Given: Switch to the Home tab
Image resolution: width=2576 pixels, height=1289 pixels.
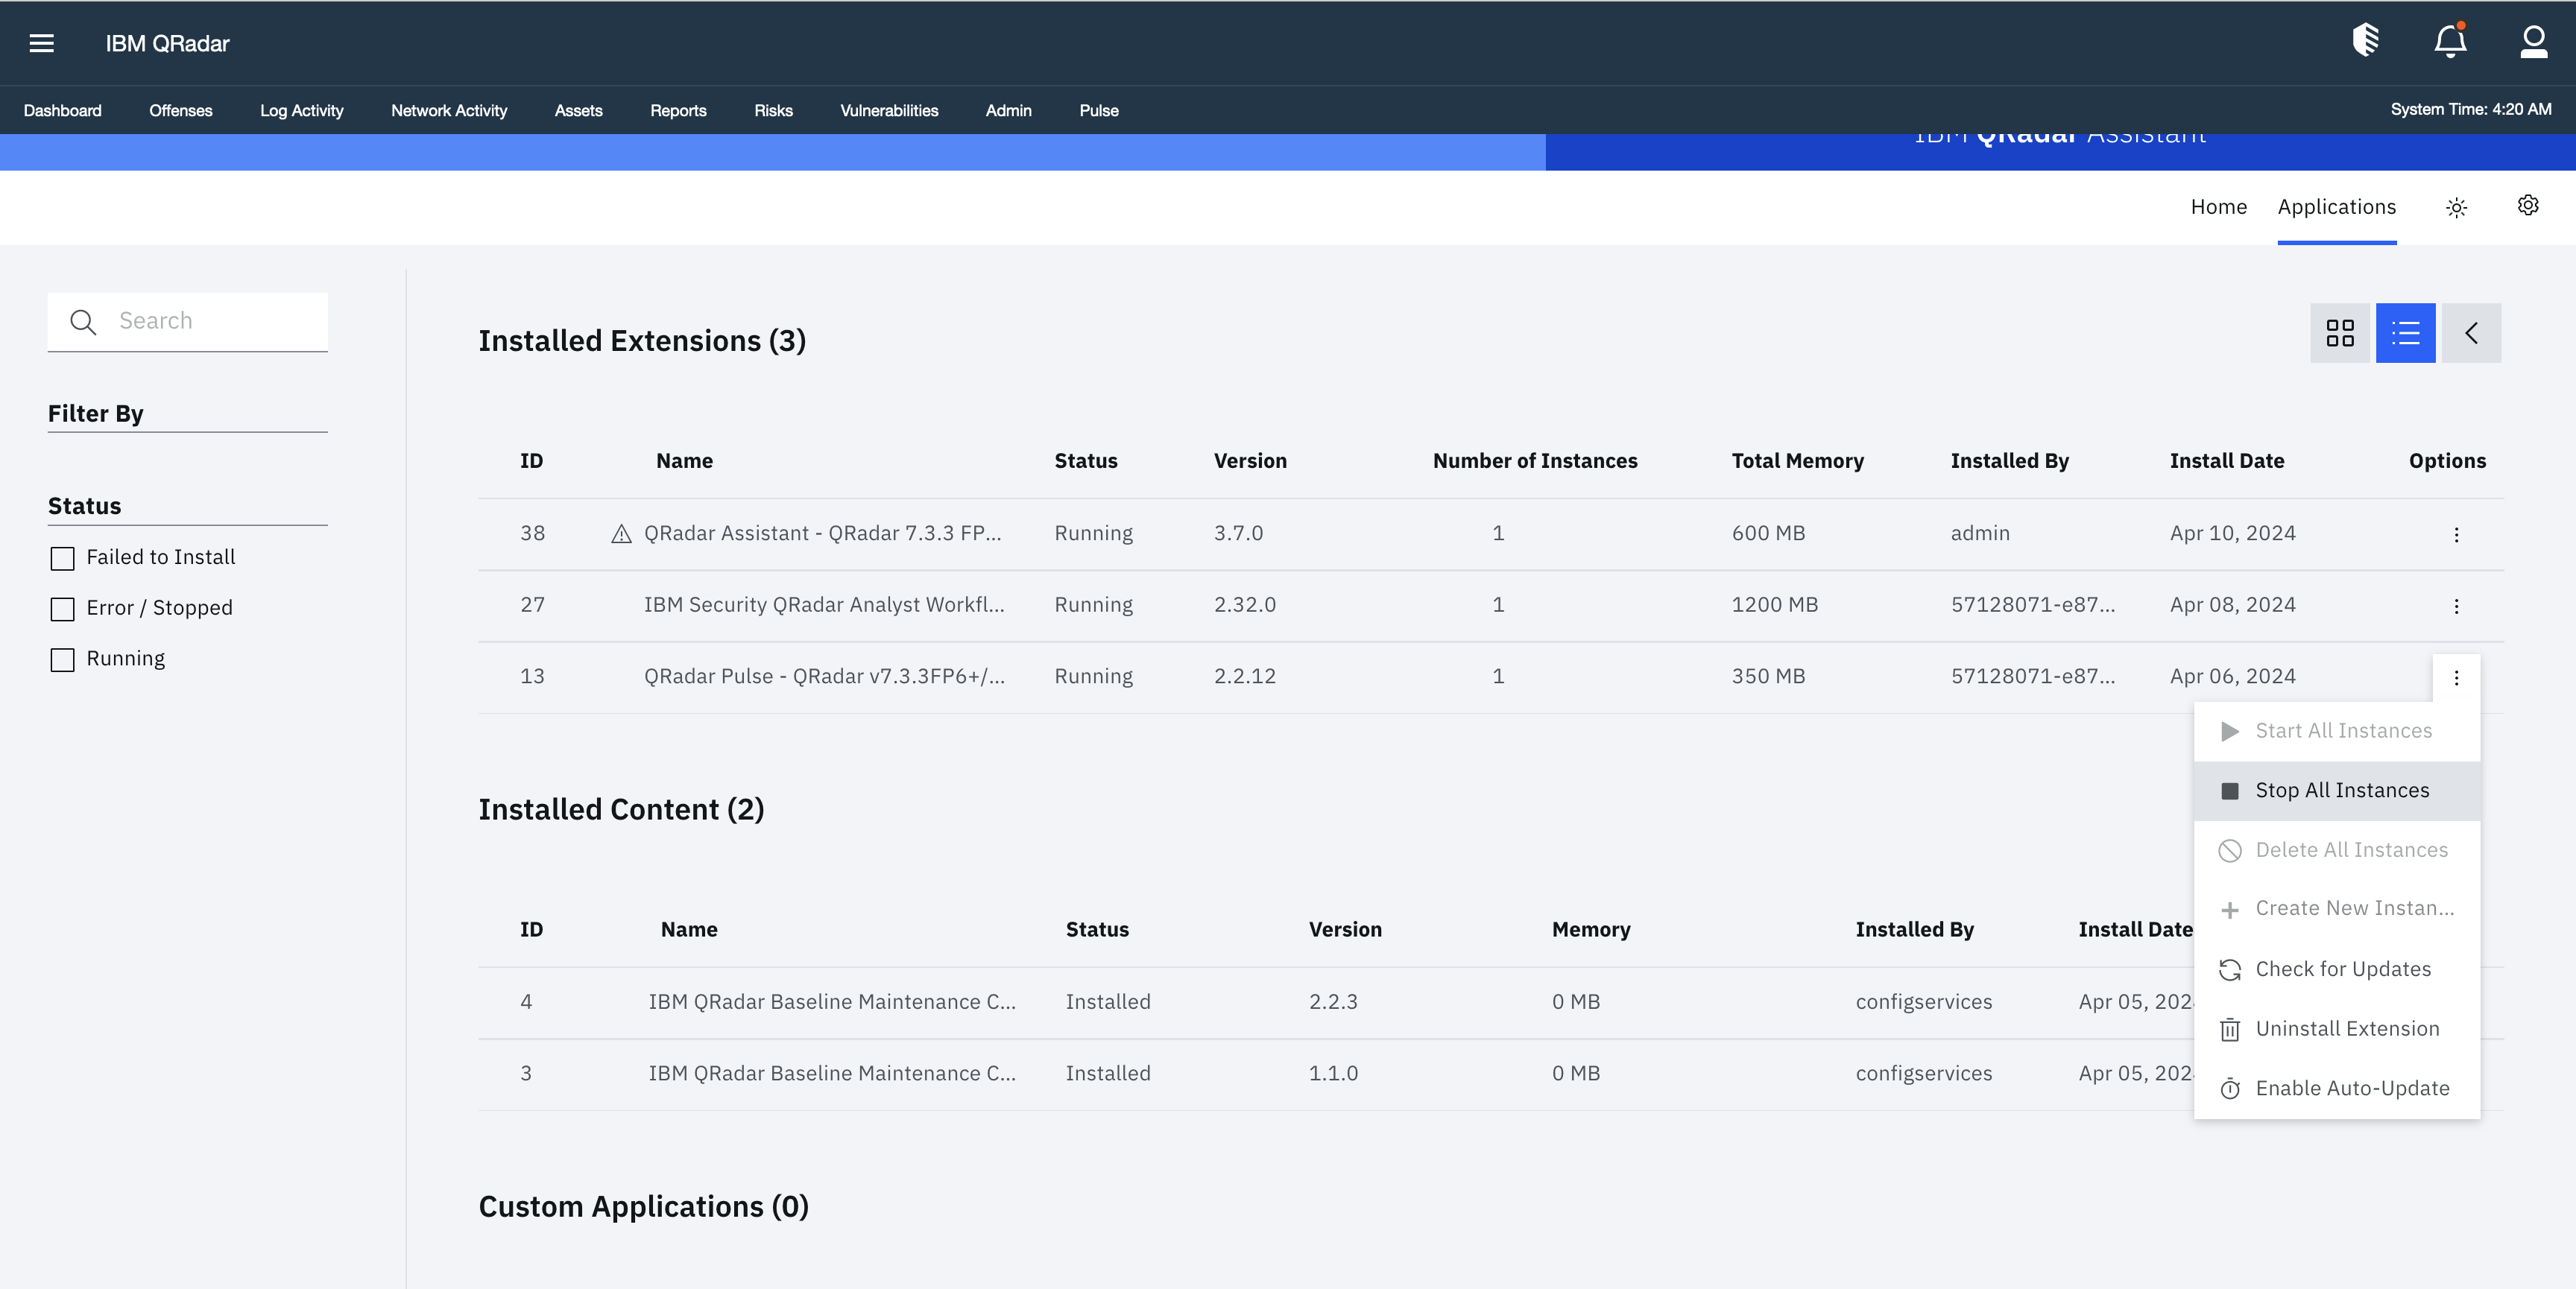Looking at the screenshot, I should point(2219,207).
